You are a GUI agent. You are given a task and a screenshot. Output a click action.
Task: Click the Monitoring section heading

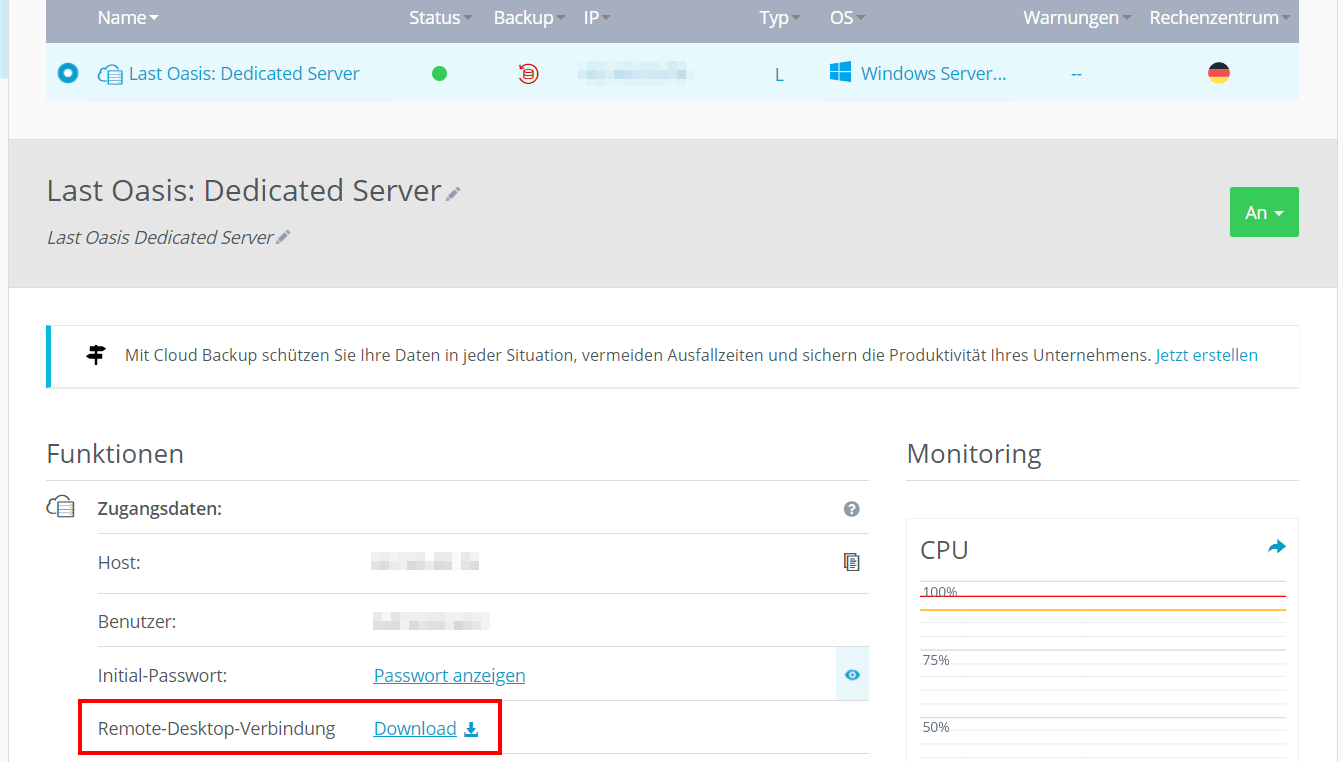(x=974, y=454)
